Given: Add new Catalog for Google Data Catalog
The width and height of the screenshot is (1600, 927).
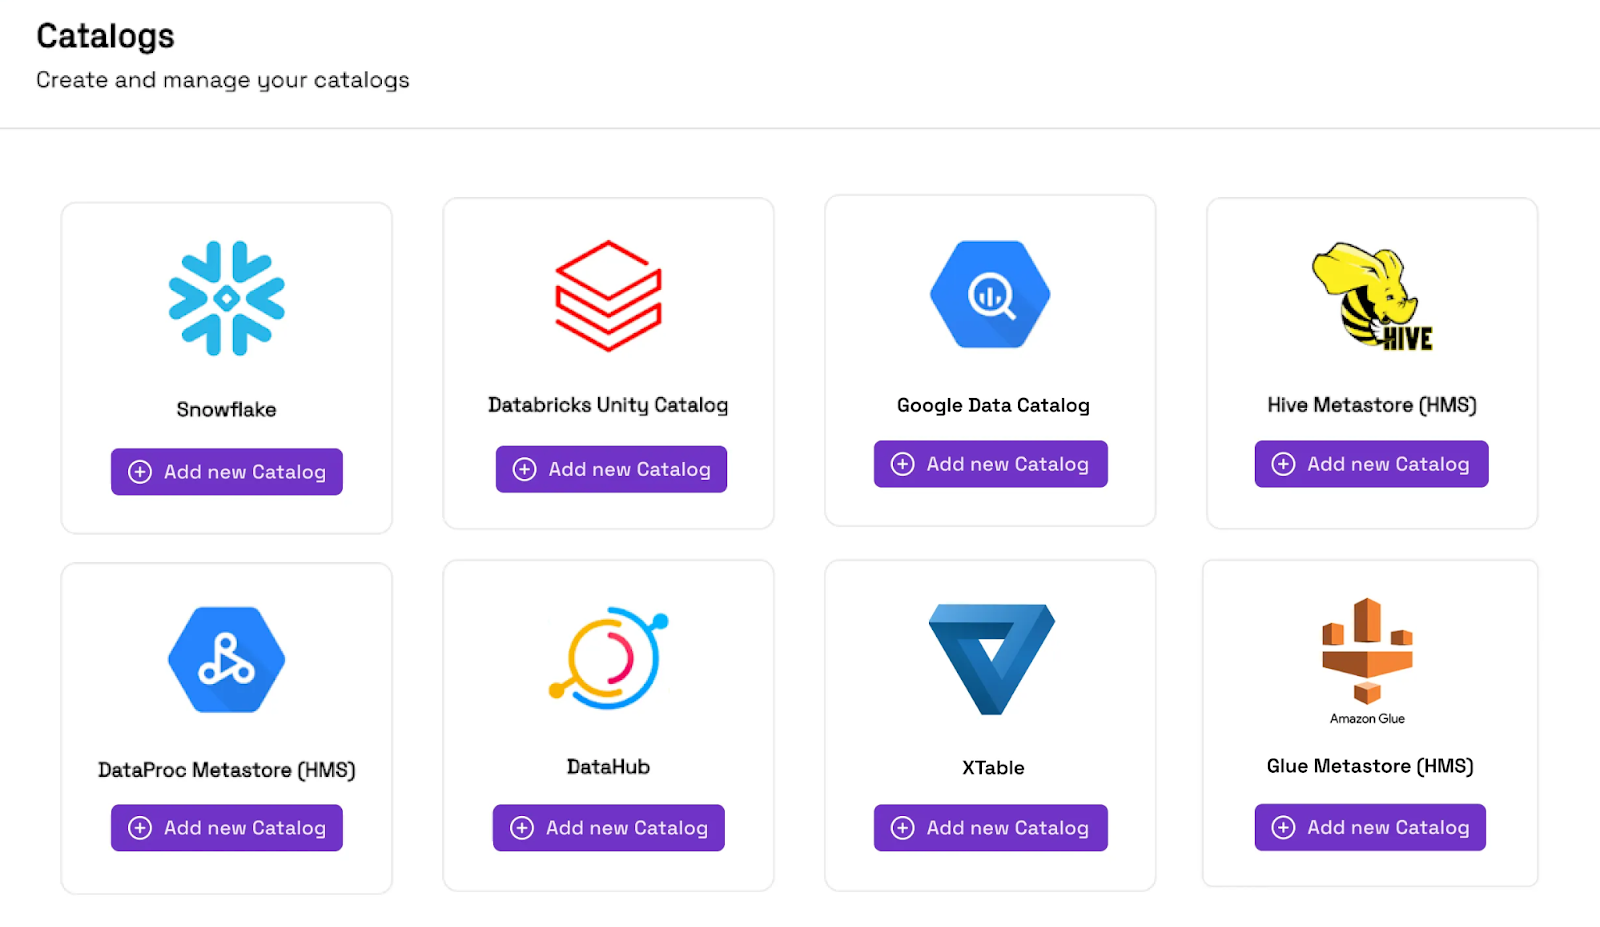Looking at the screenshot, I should pyautogui.click(x=991, y=464).
